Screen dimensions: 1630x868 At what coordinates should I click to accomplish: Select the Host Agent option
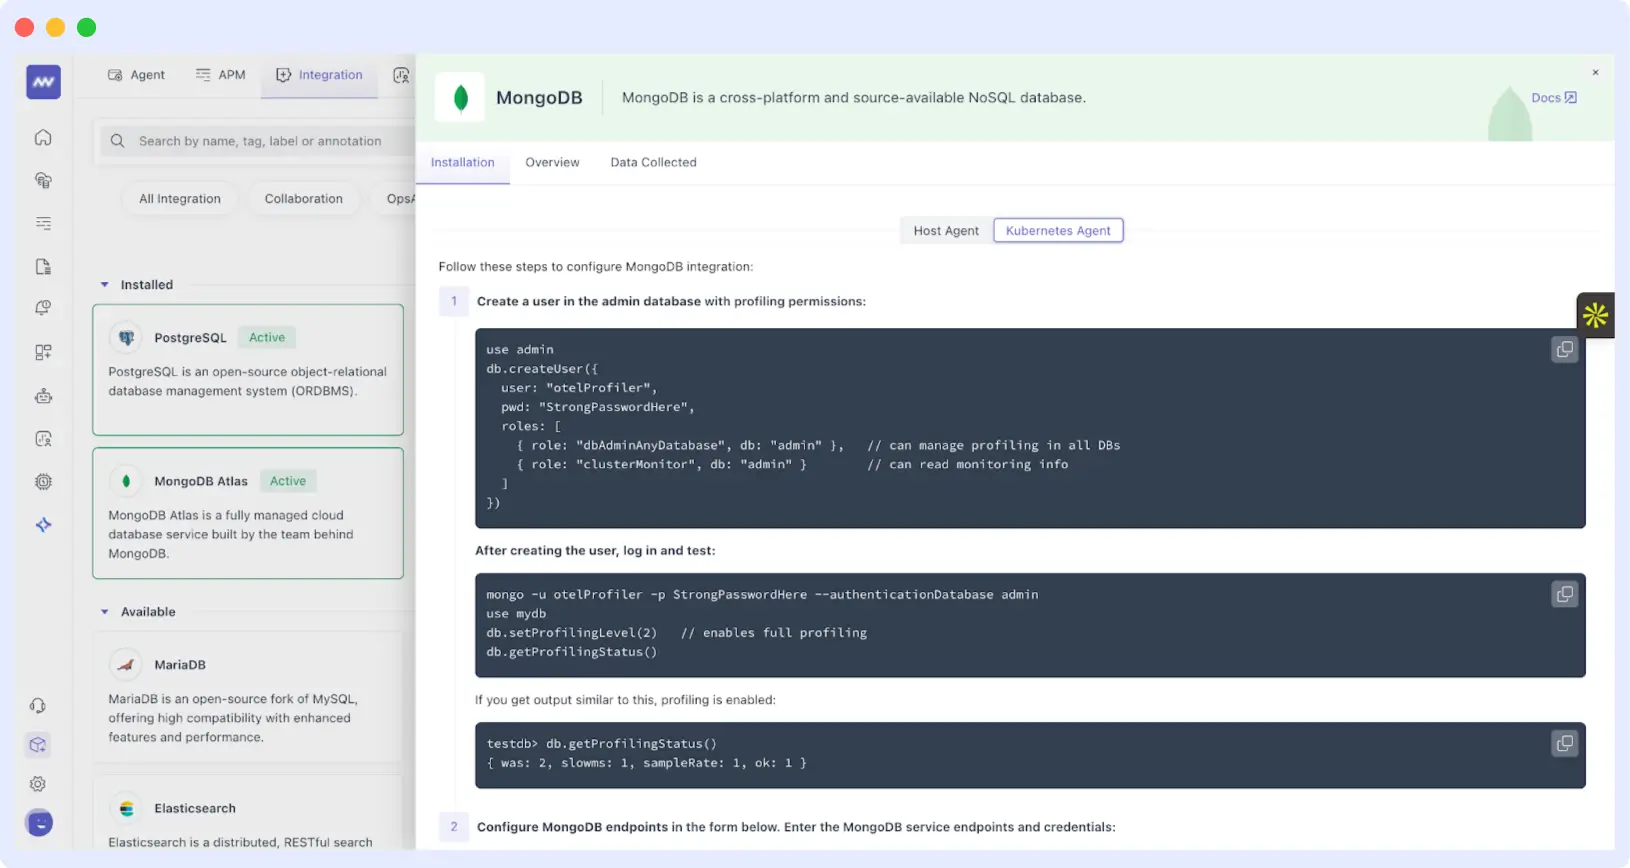(x=946, y=231)
